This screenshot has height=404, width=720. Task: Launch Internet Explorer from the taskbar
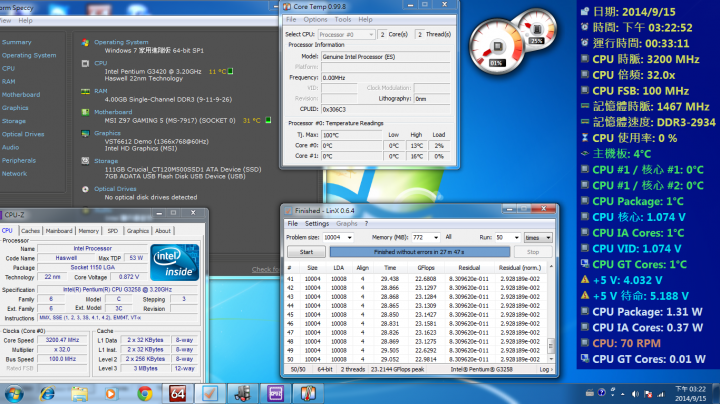click(x=47, y=394)
